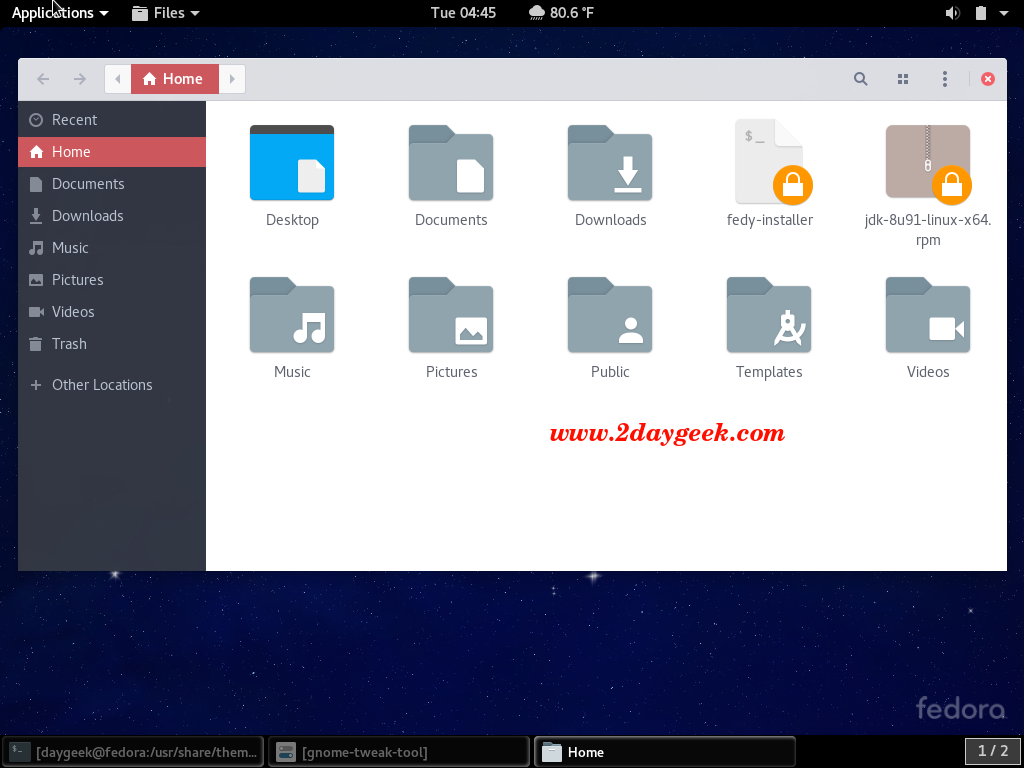Open the Music folder in file grid
The height and width of the screenshot is (768, 1024).
[x=292, y=315]
